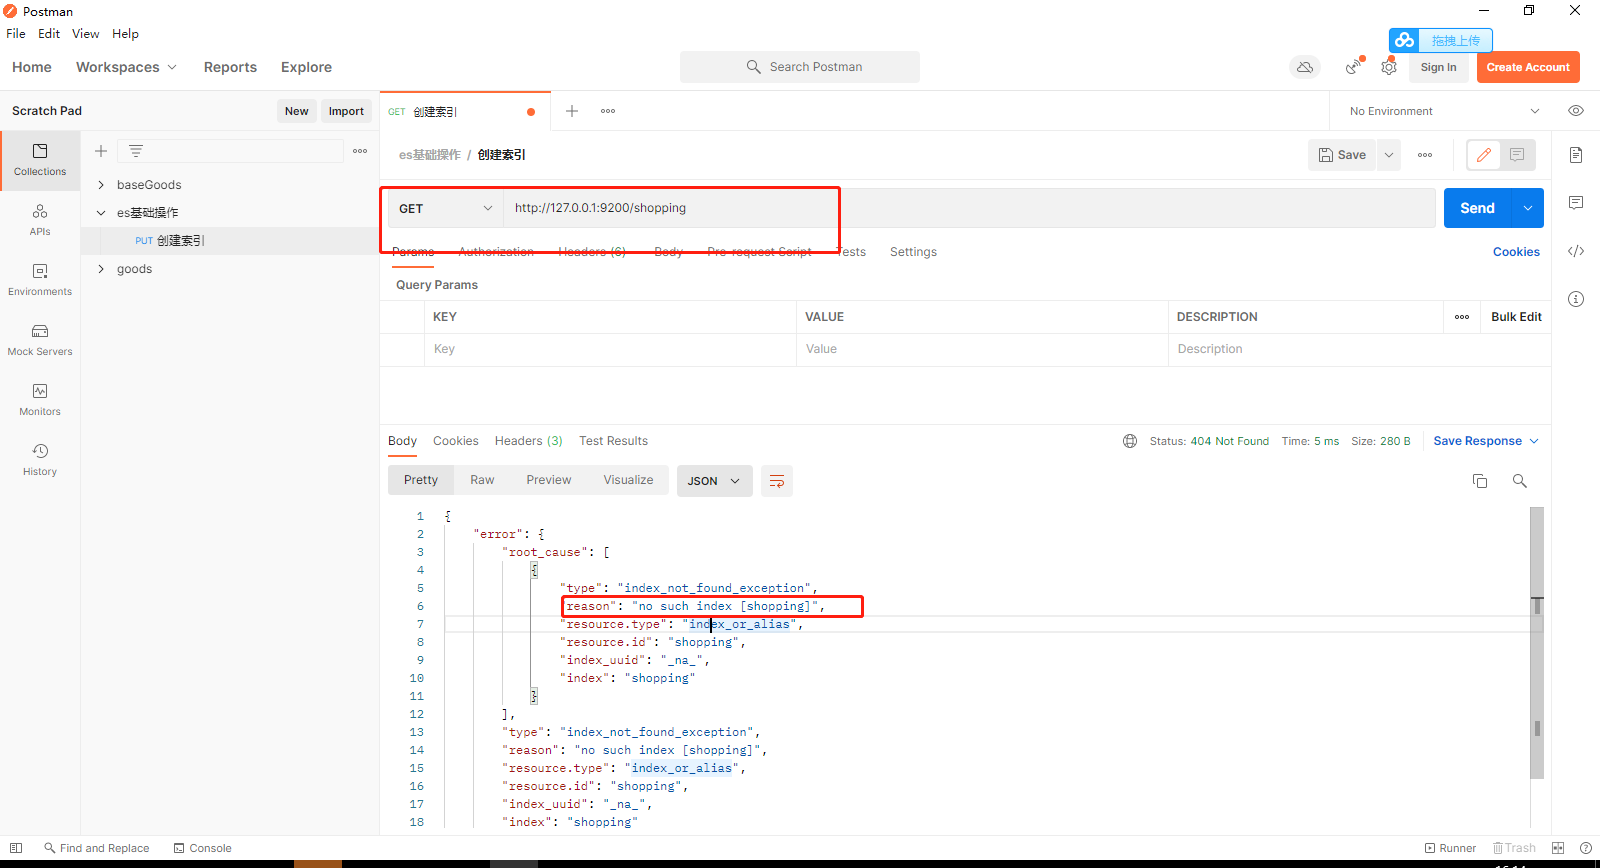The image size is (1600, 868).
Task: Open the Save Response dropdown
Action: click(1486, 441)
